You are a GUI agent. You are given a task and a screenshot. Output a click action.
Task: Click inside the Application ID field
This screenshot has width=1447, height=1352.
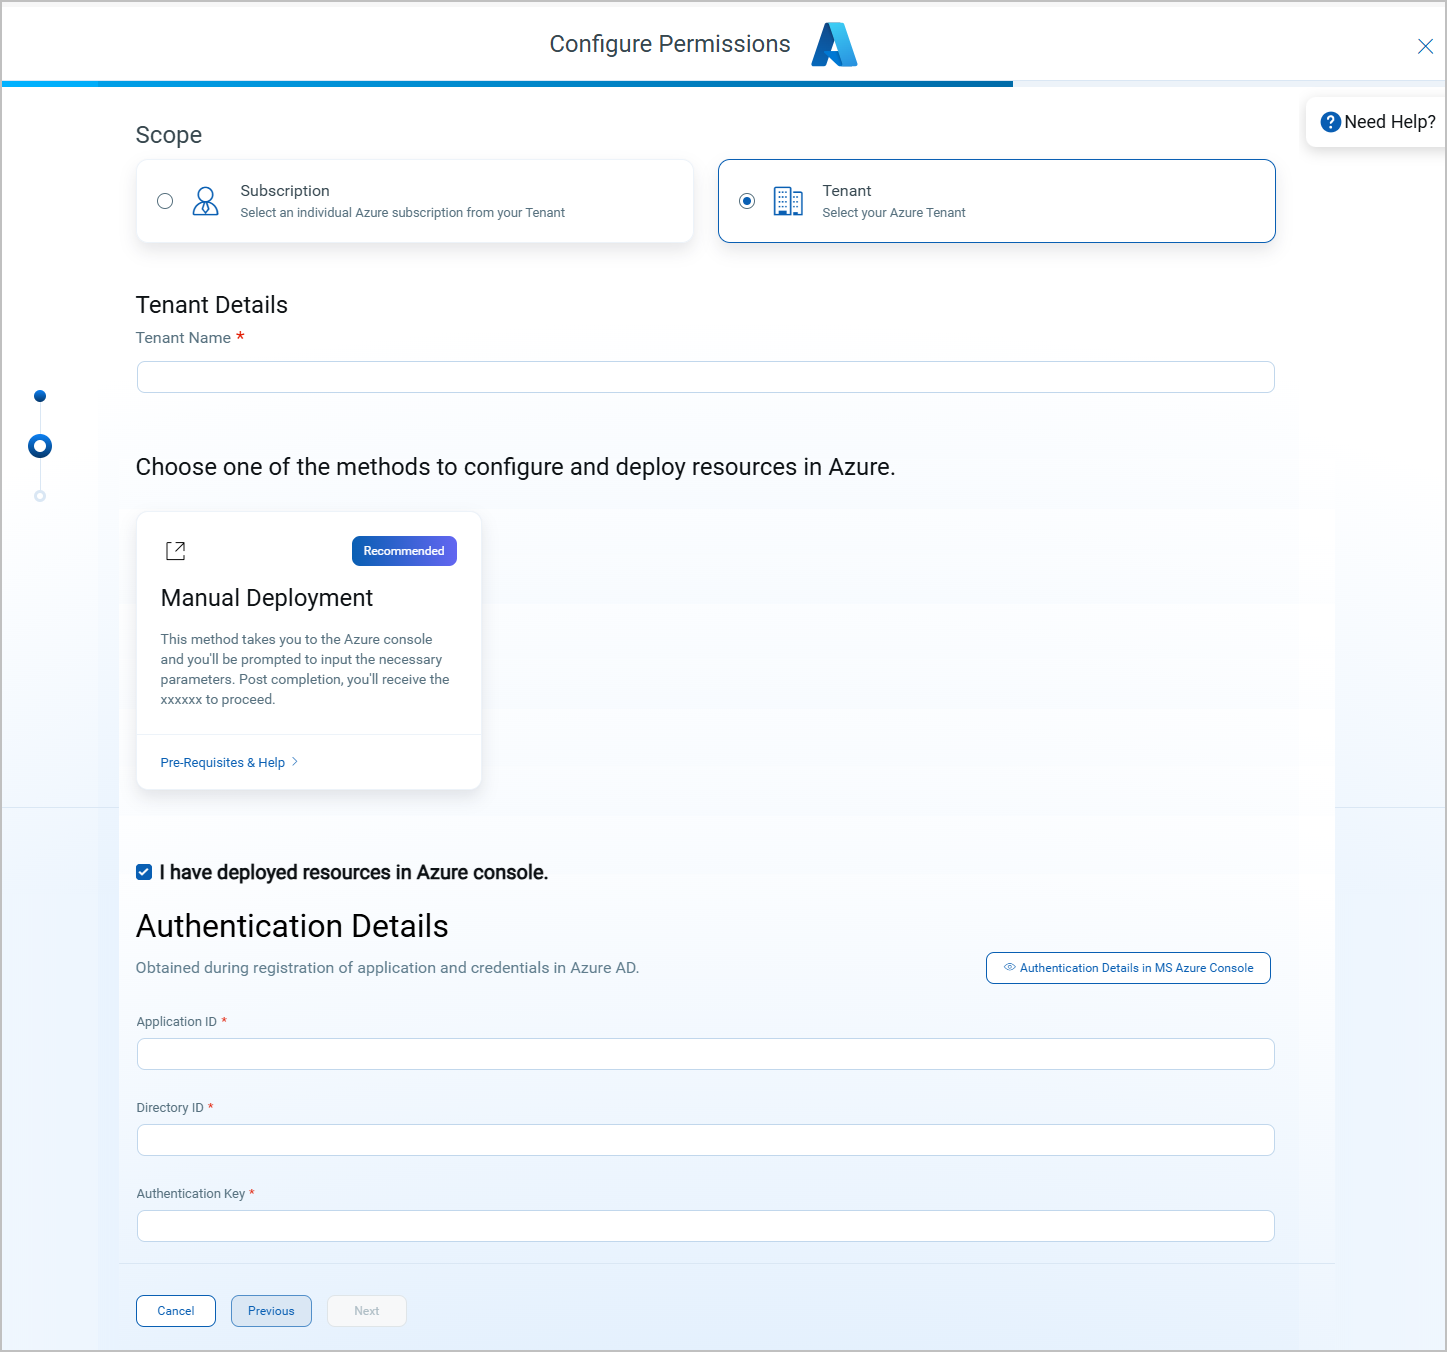[x=705, y=1053]
